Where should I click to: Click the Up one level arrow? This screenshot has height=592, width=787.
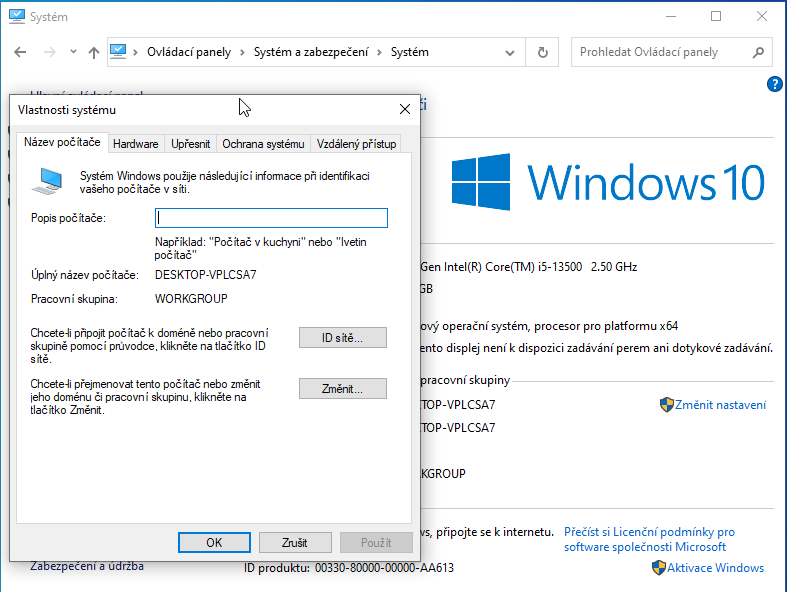(93, 52)
